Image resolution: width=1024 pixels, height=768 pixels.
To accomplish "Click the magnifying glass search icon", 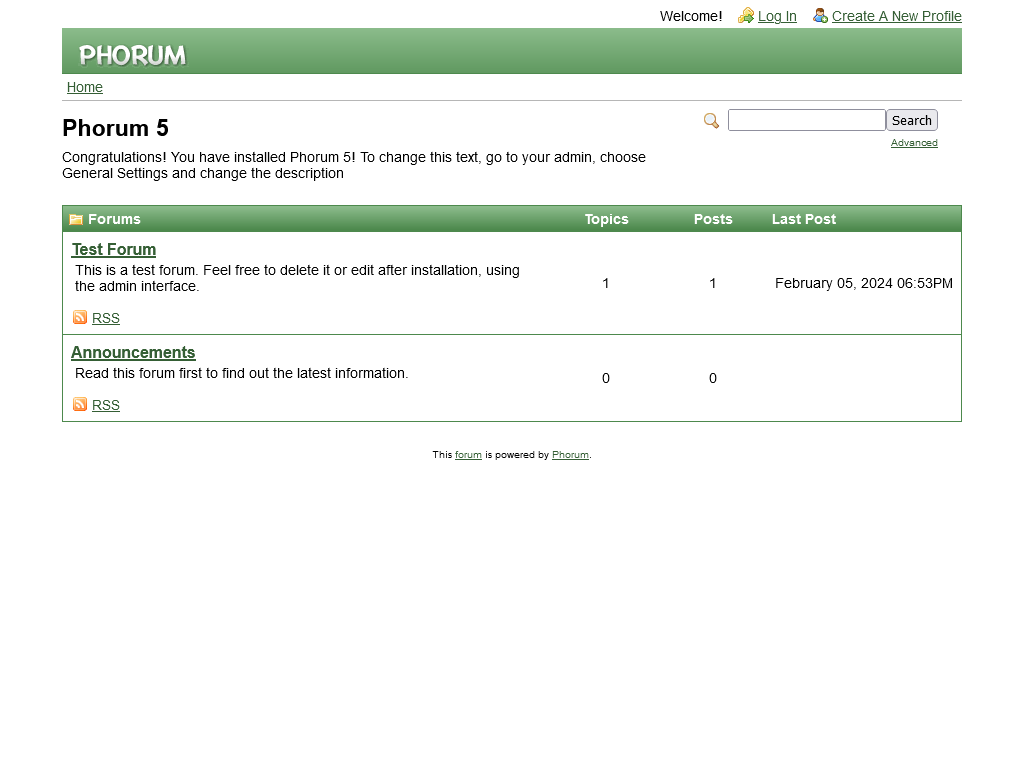I will (711, 121).
